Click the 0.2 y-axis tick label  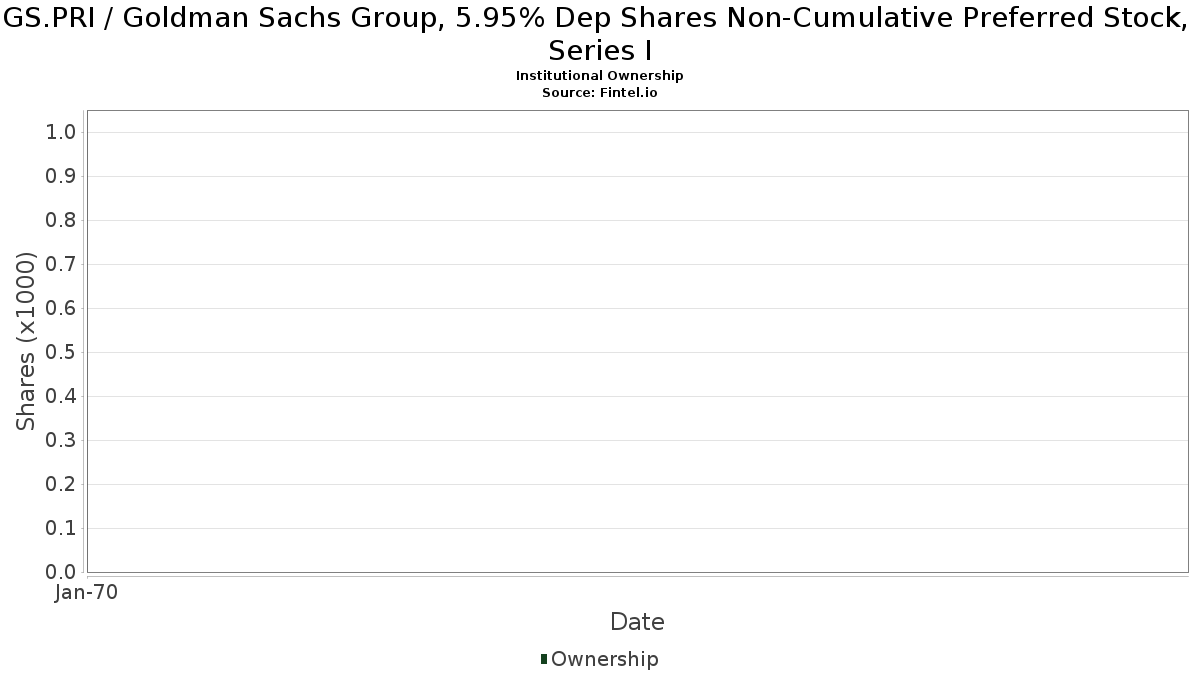[x=62, y=485]
